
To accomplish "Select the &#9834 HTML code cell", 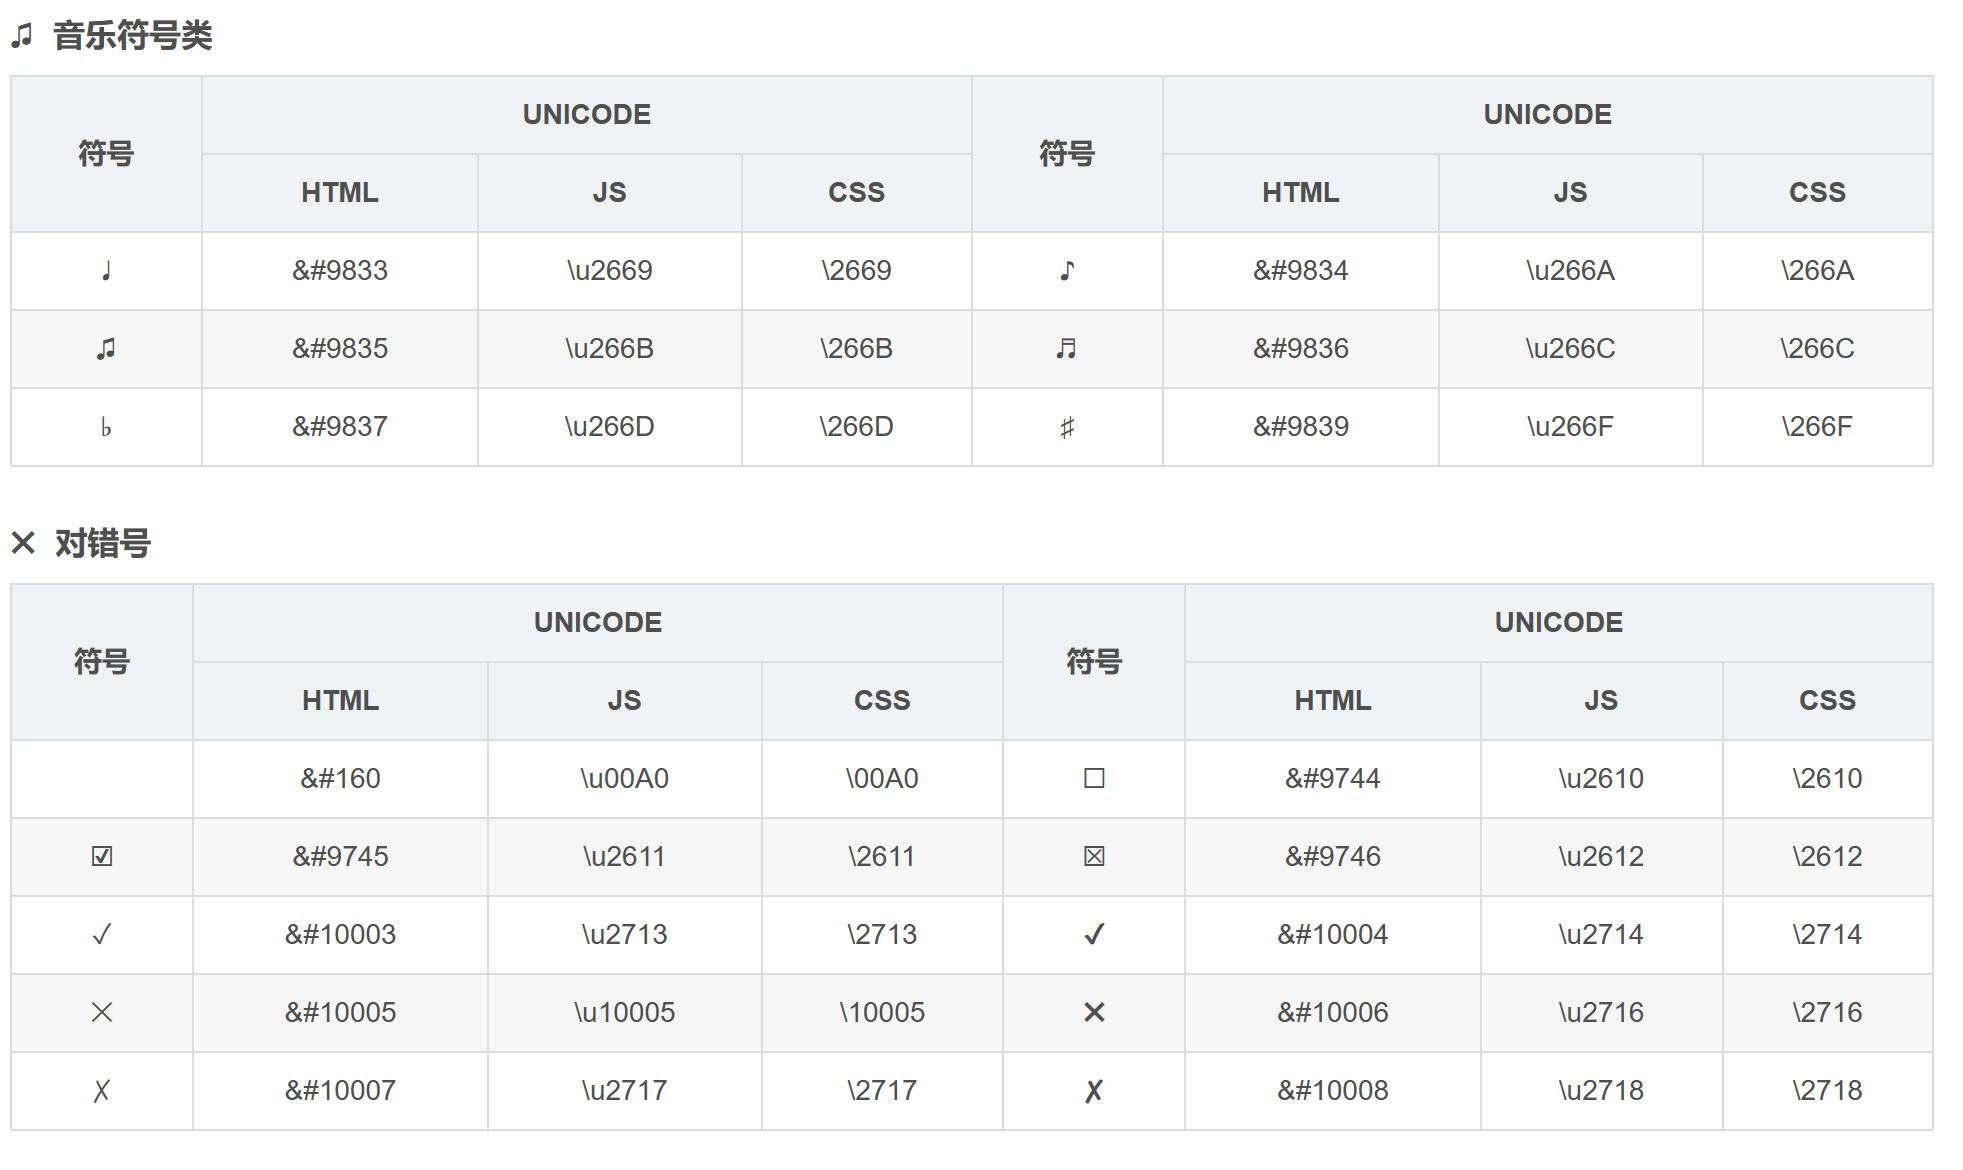I will click(1301, 271).
